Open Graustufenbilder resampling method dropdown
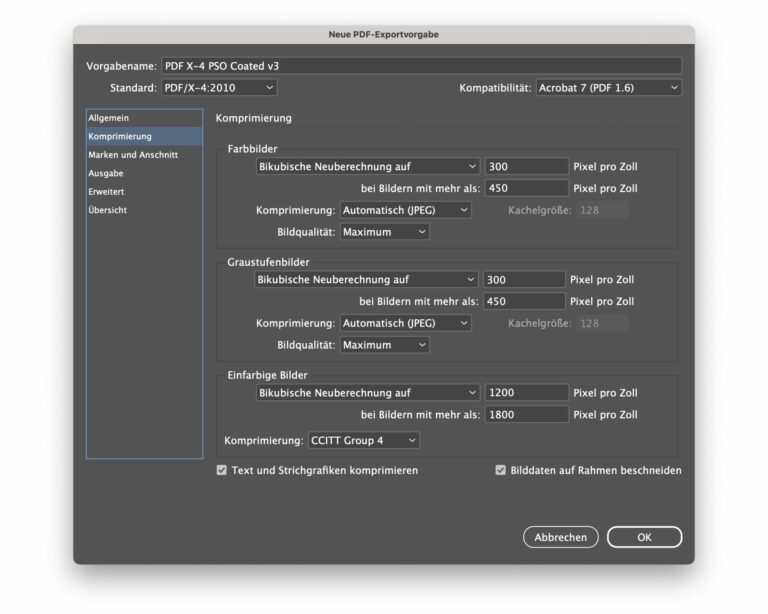The width and height of the screenshot is (768, 614). 366,280
